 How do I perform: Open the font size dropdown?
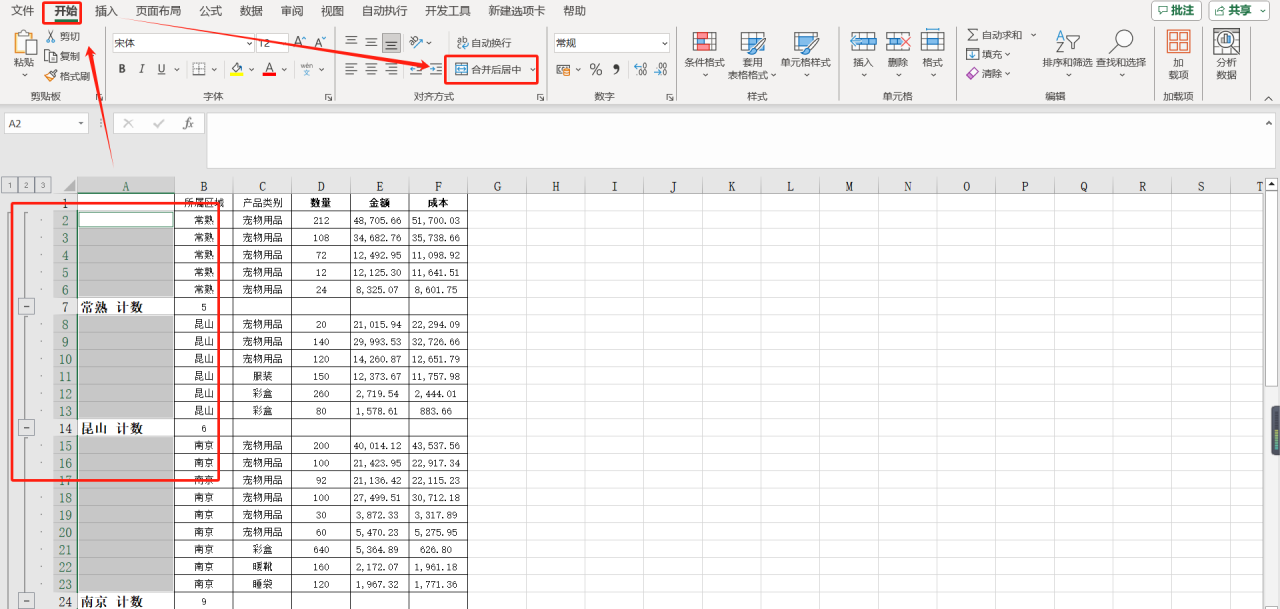pos(284,43)
